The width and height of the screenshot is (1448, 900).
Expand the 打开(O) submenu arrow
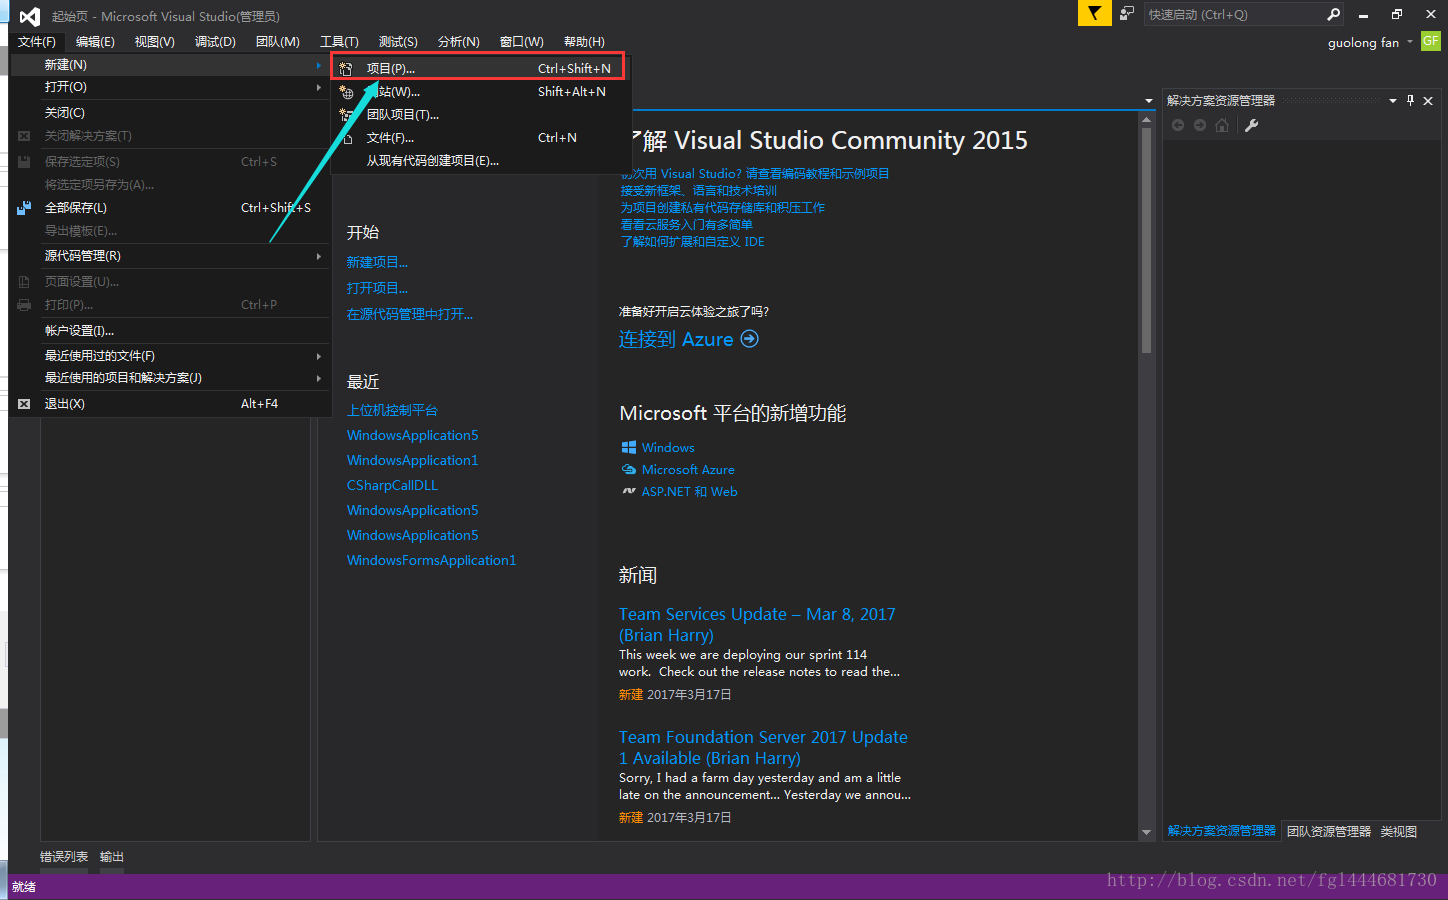[319, 87]
